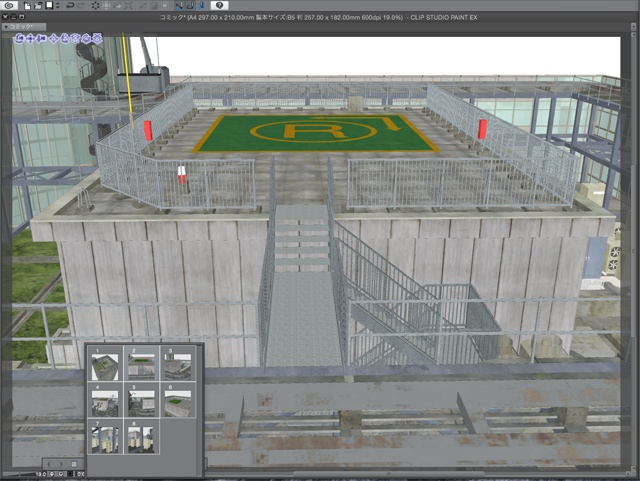
Task: Save the document with the Save icon
Action: point(49,5)
